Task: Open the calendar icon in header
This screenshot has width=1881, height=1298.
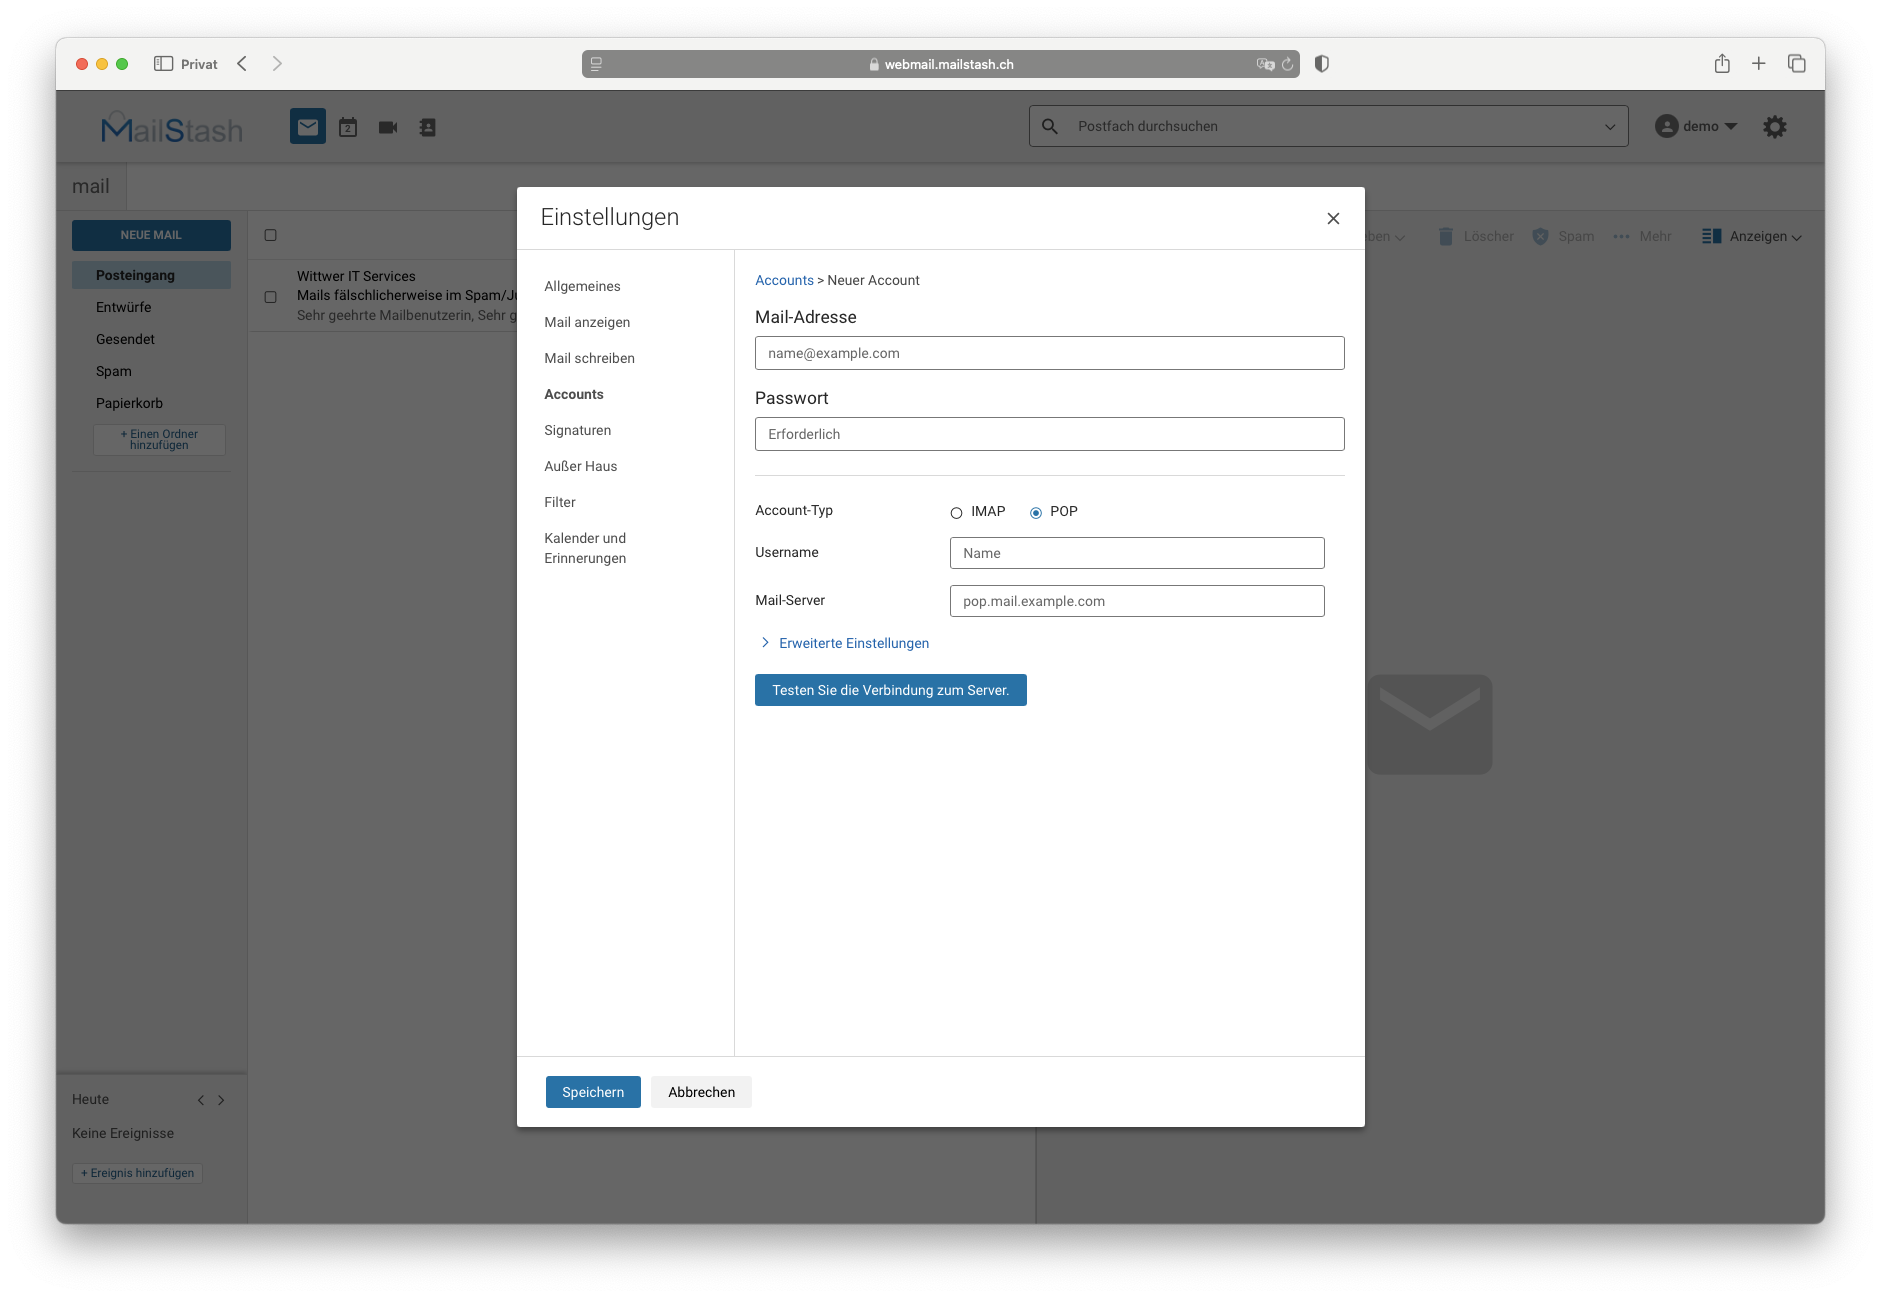Action: [348, 127]
